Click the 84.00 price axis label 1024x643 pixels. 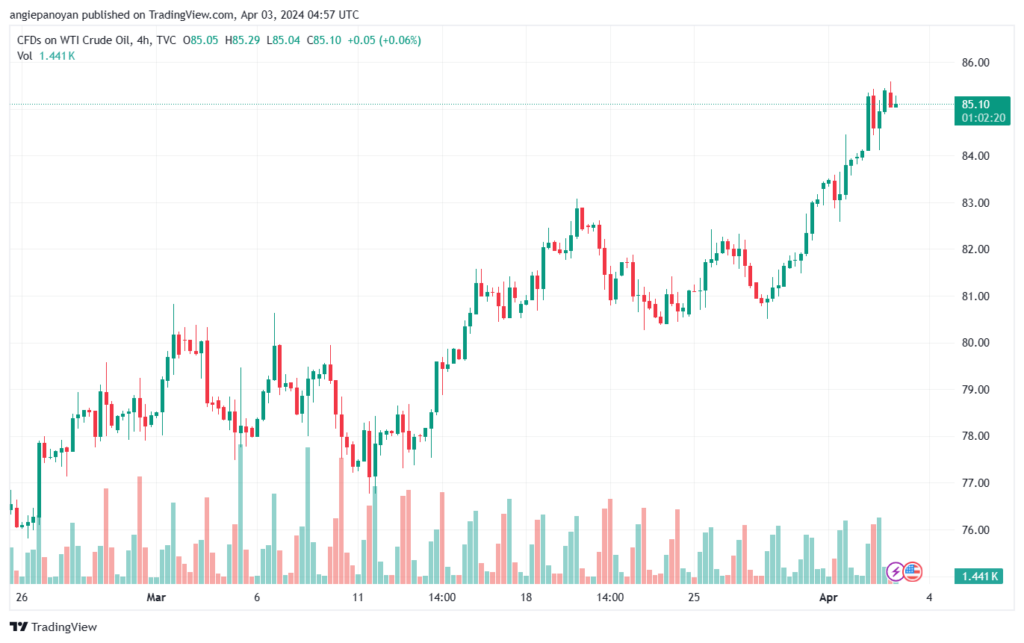click(975, 156)
